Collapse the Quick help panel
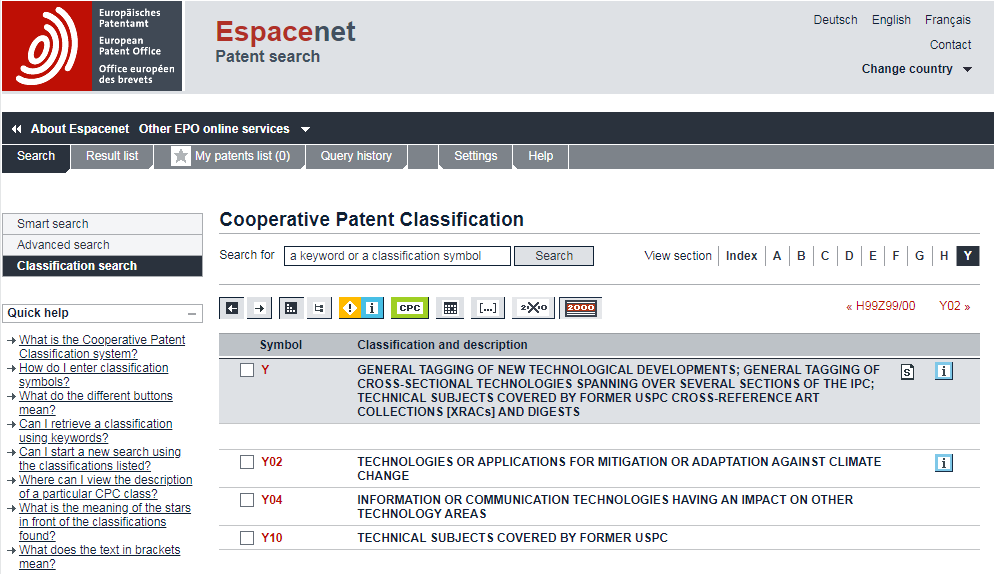Viewport: 994px width, 574px height. 192,313
